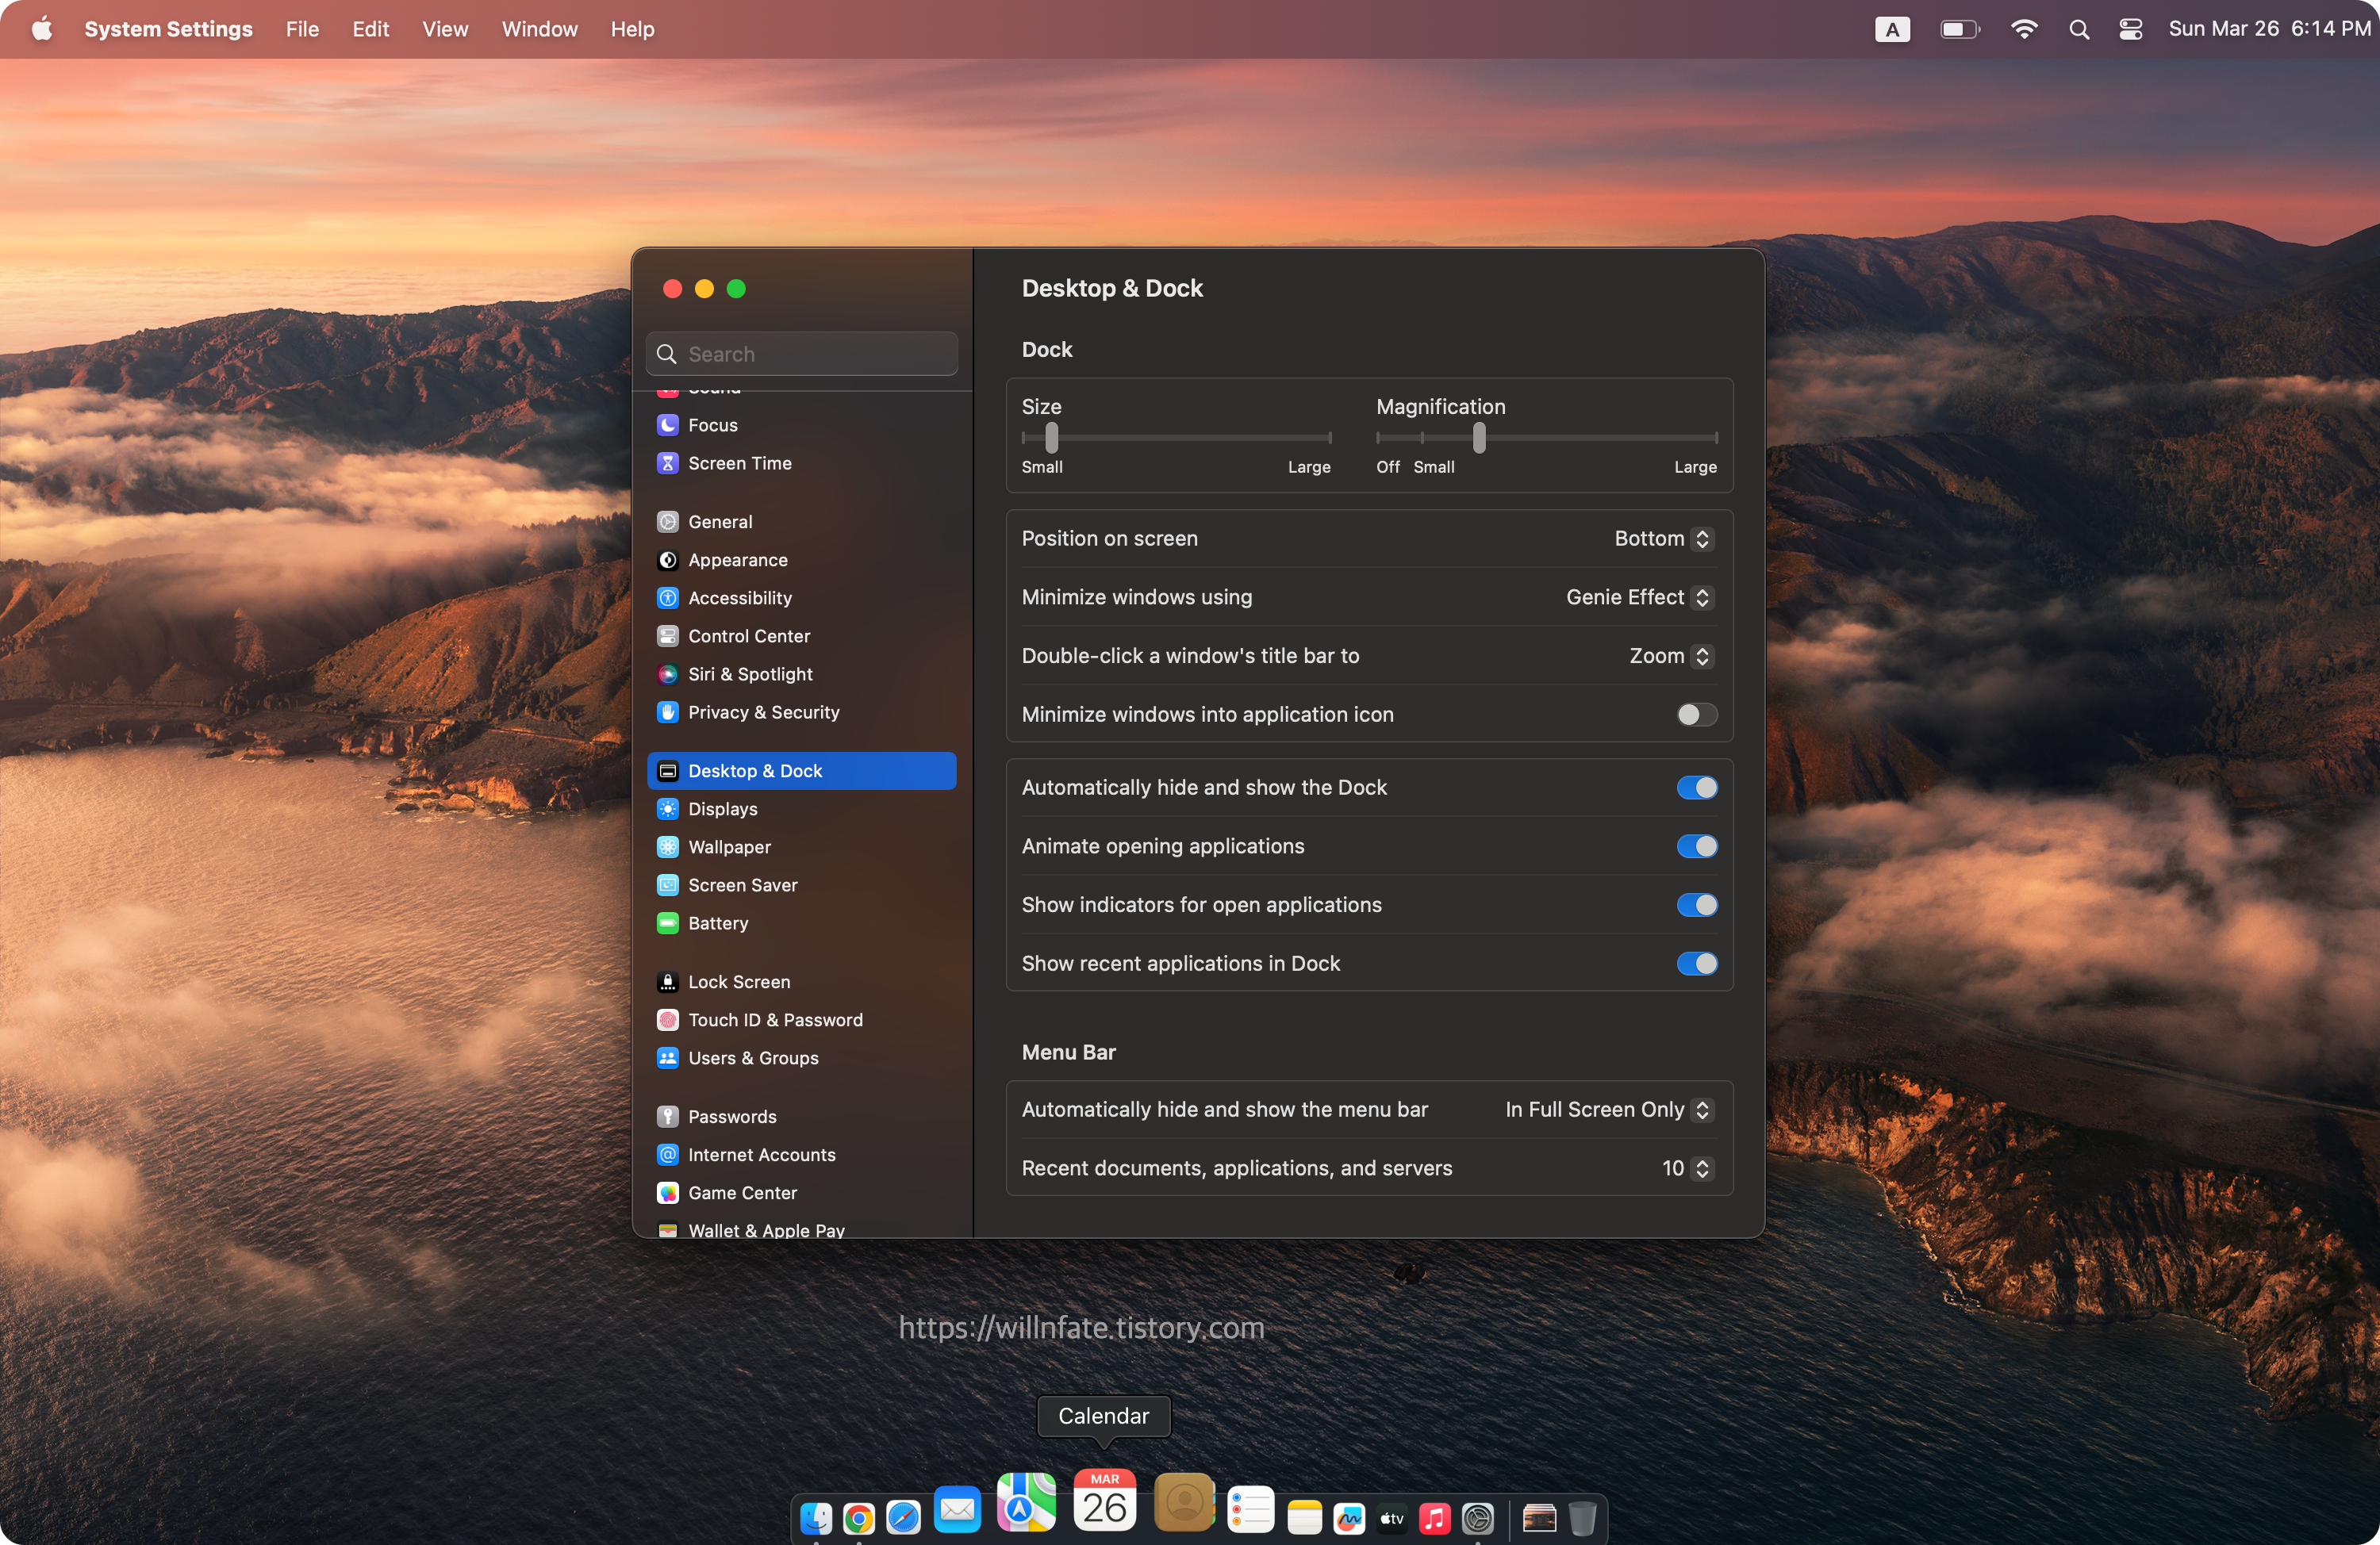
Task: Go to Displays settings
Action: [722, 808]
